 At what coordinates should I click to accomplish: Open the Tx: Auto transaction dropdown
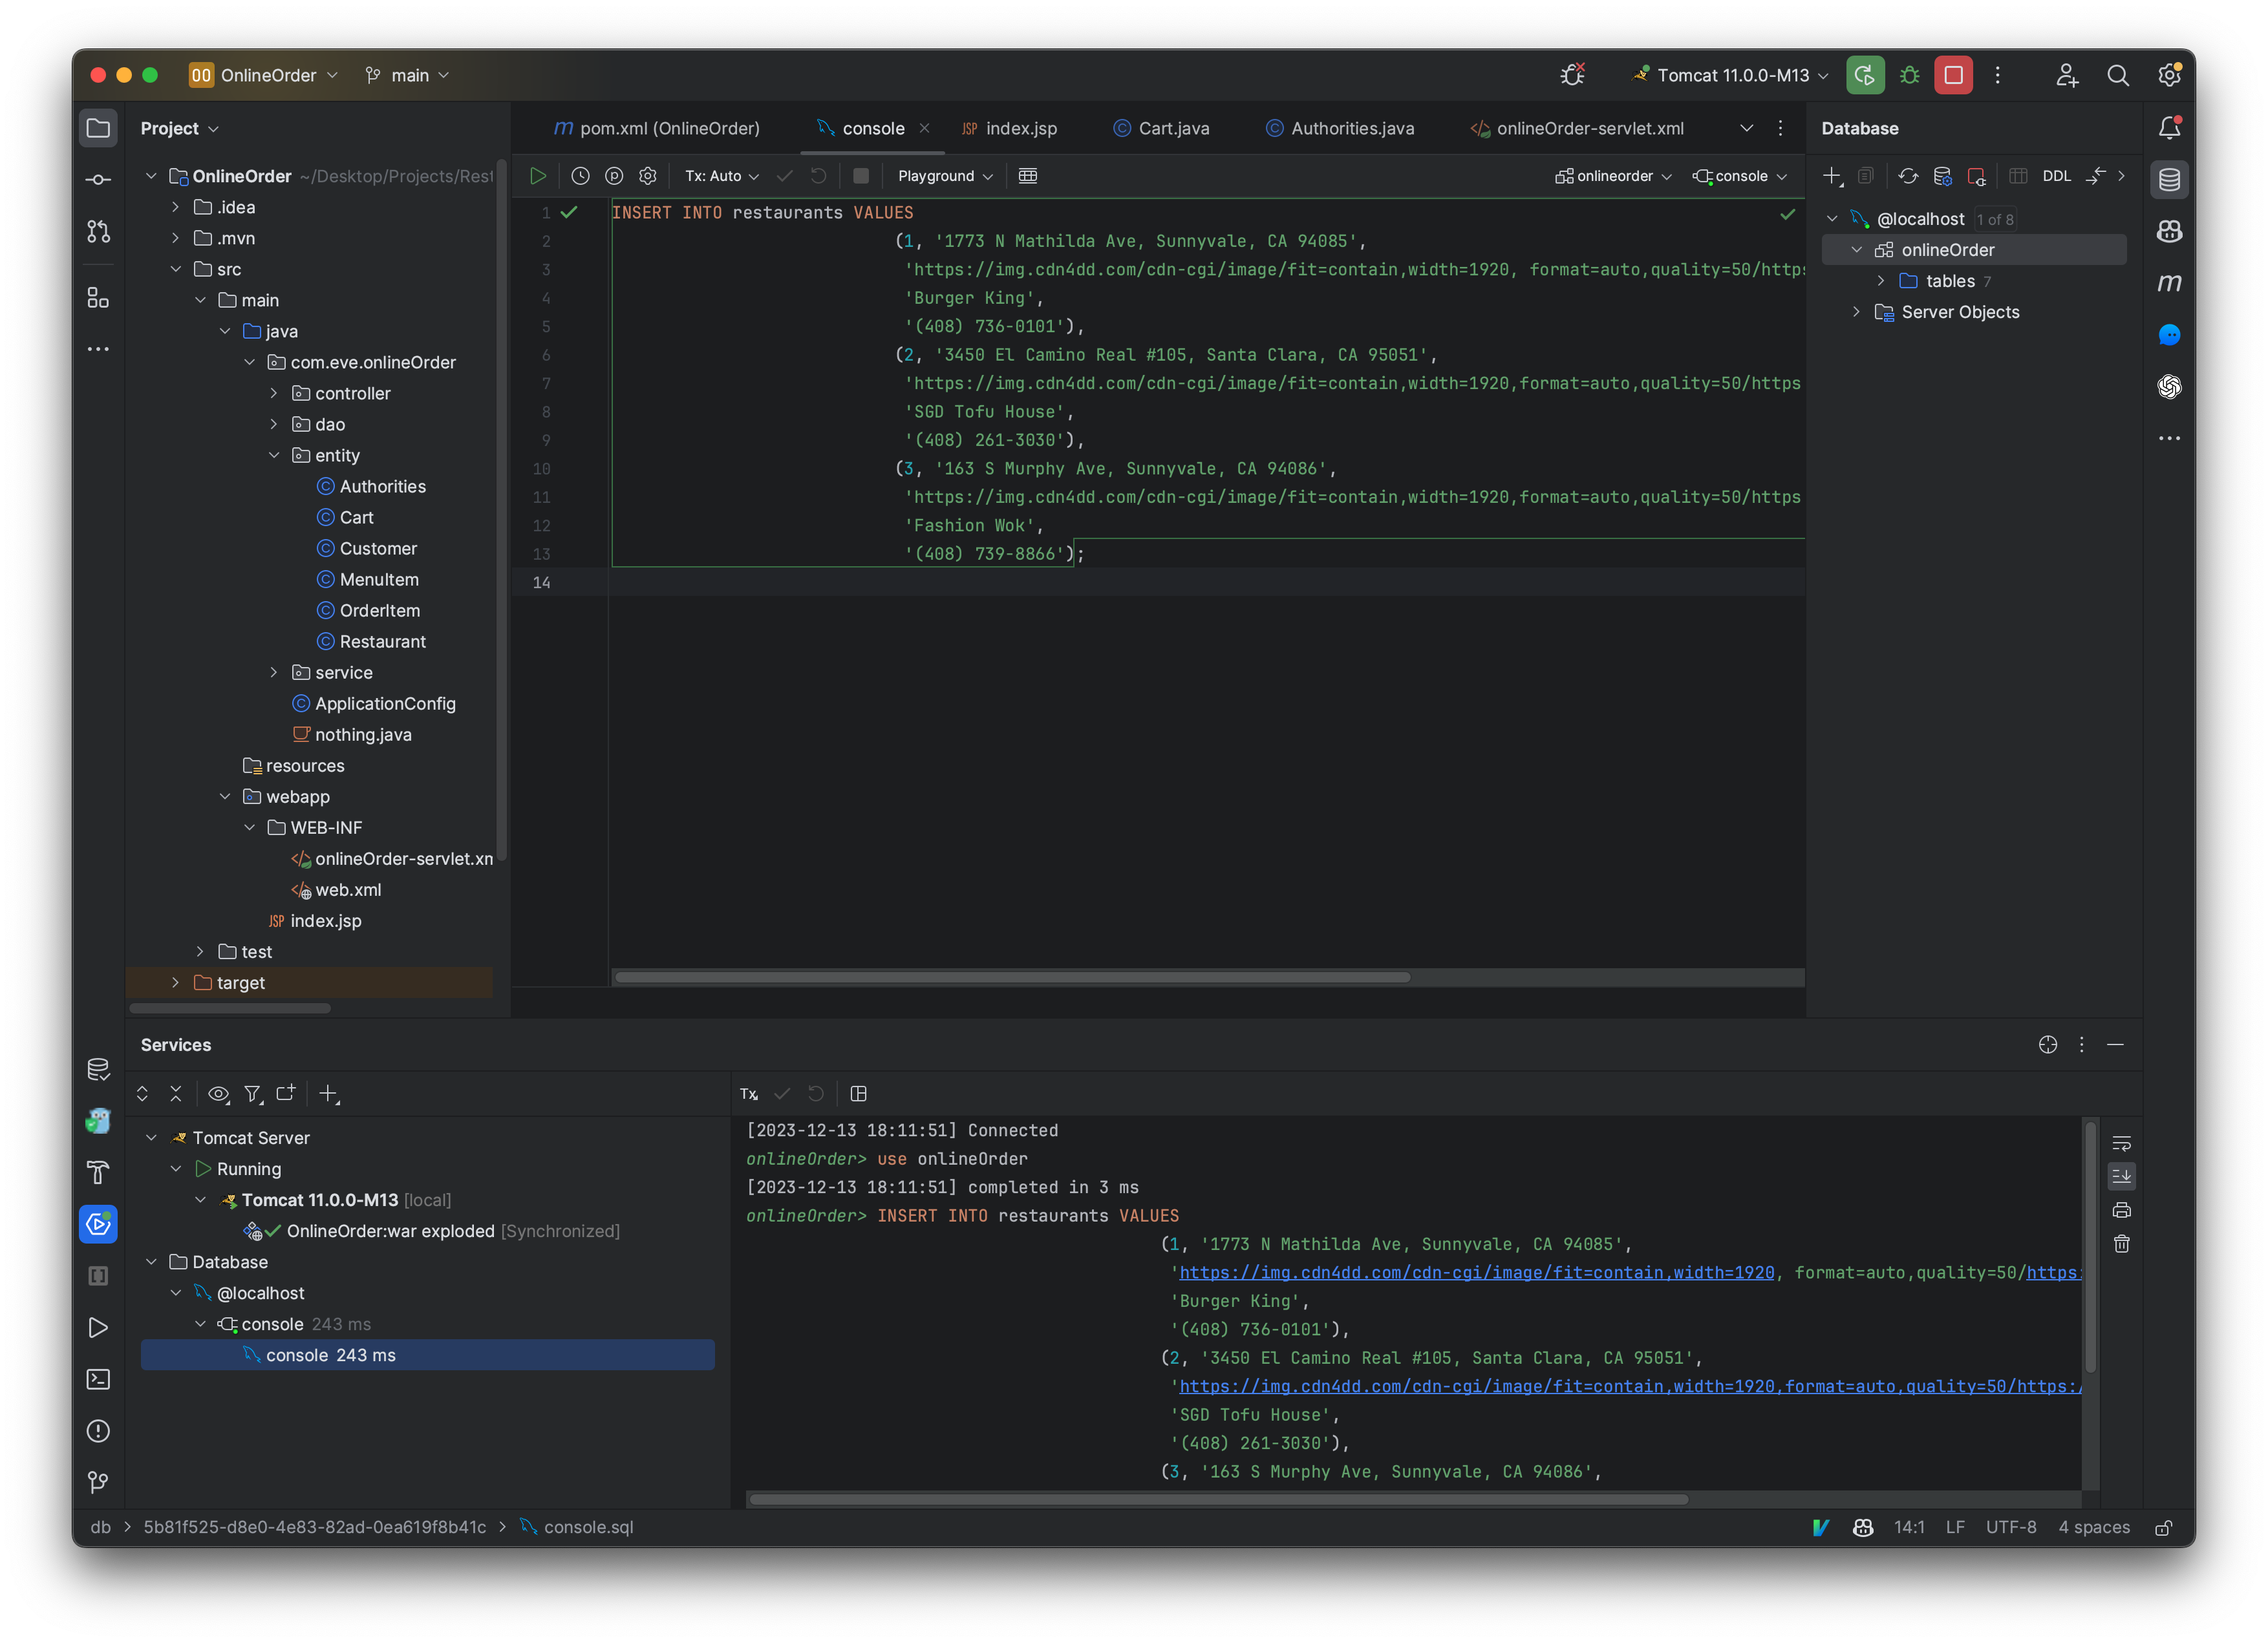[718, 176]
